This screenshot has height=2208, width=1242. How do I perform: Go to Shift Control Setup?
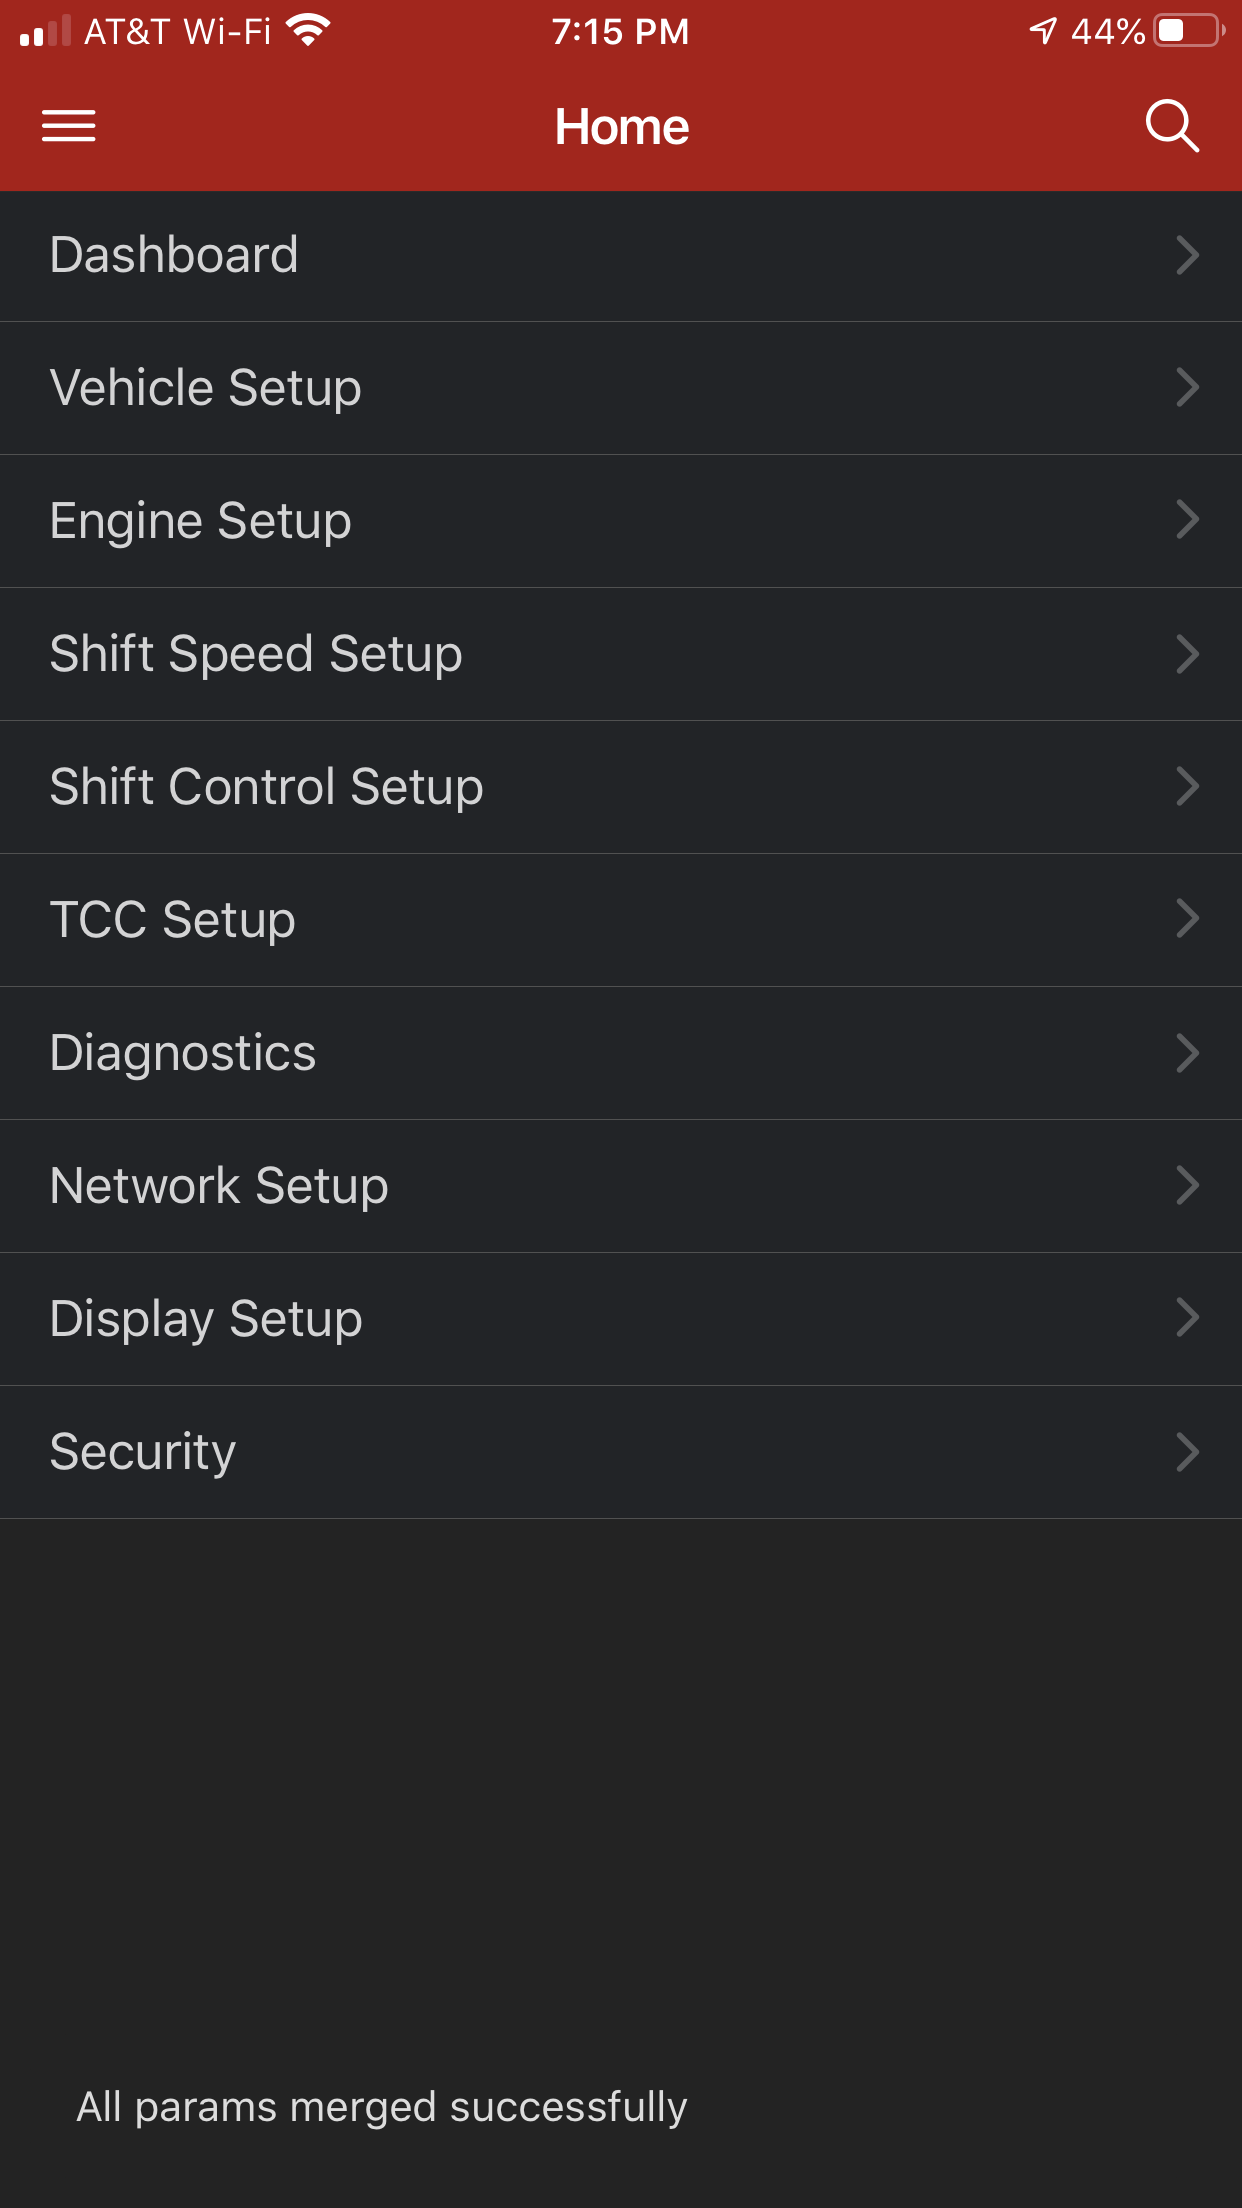267,787
